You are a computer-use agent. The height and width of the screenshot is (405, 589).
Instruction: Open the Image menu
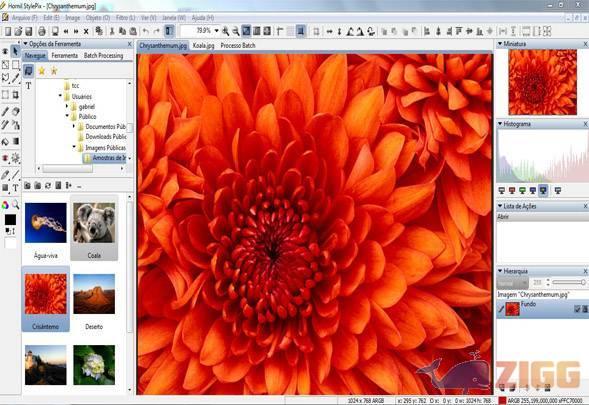click(x=72, y=18)
